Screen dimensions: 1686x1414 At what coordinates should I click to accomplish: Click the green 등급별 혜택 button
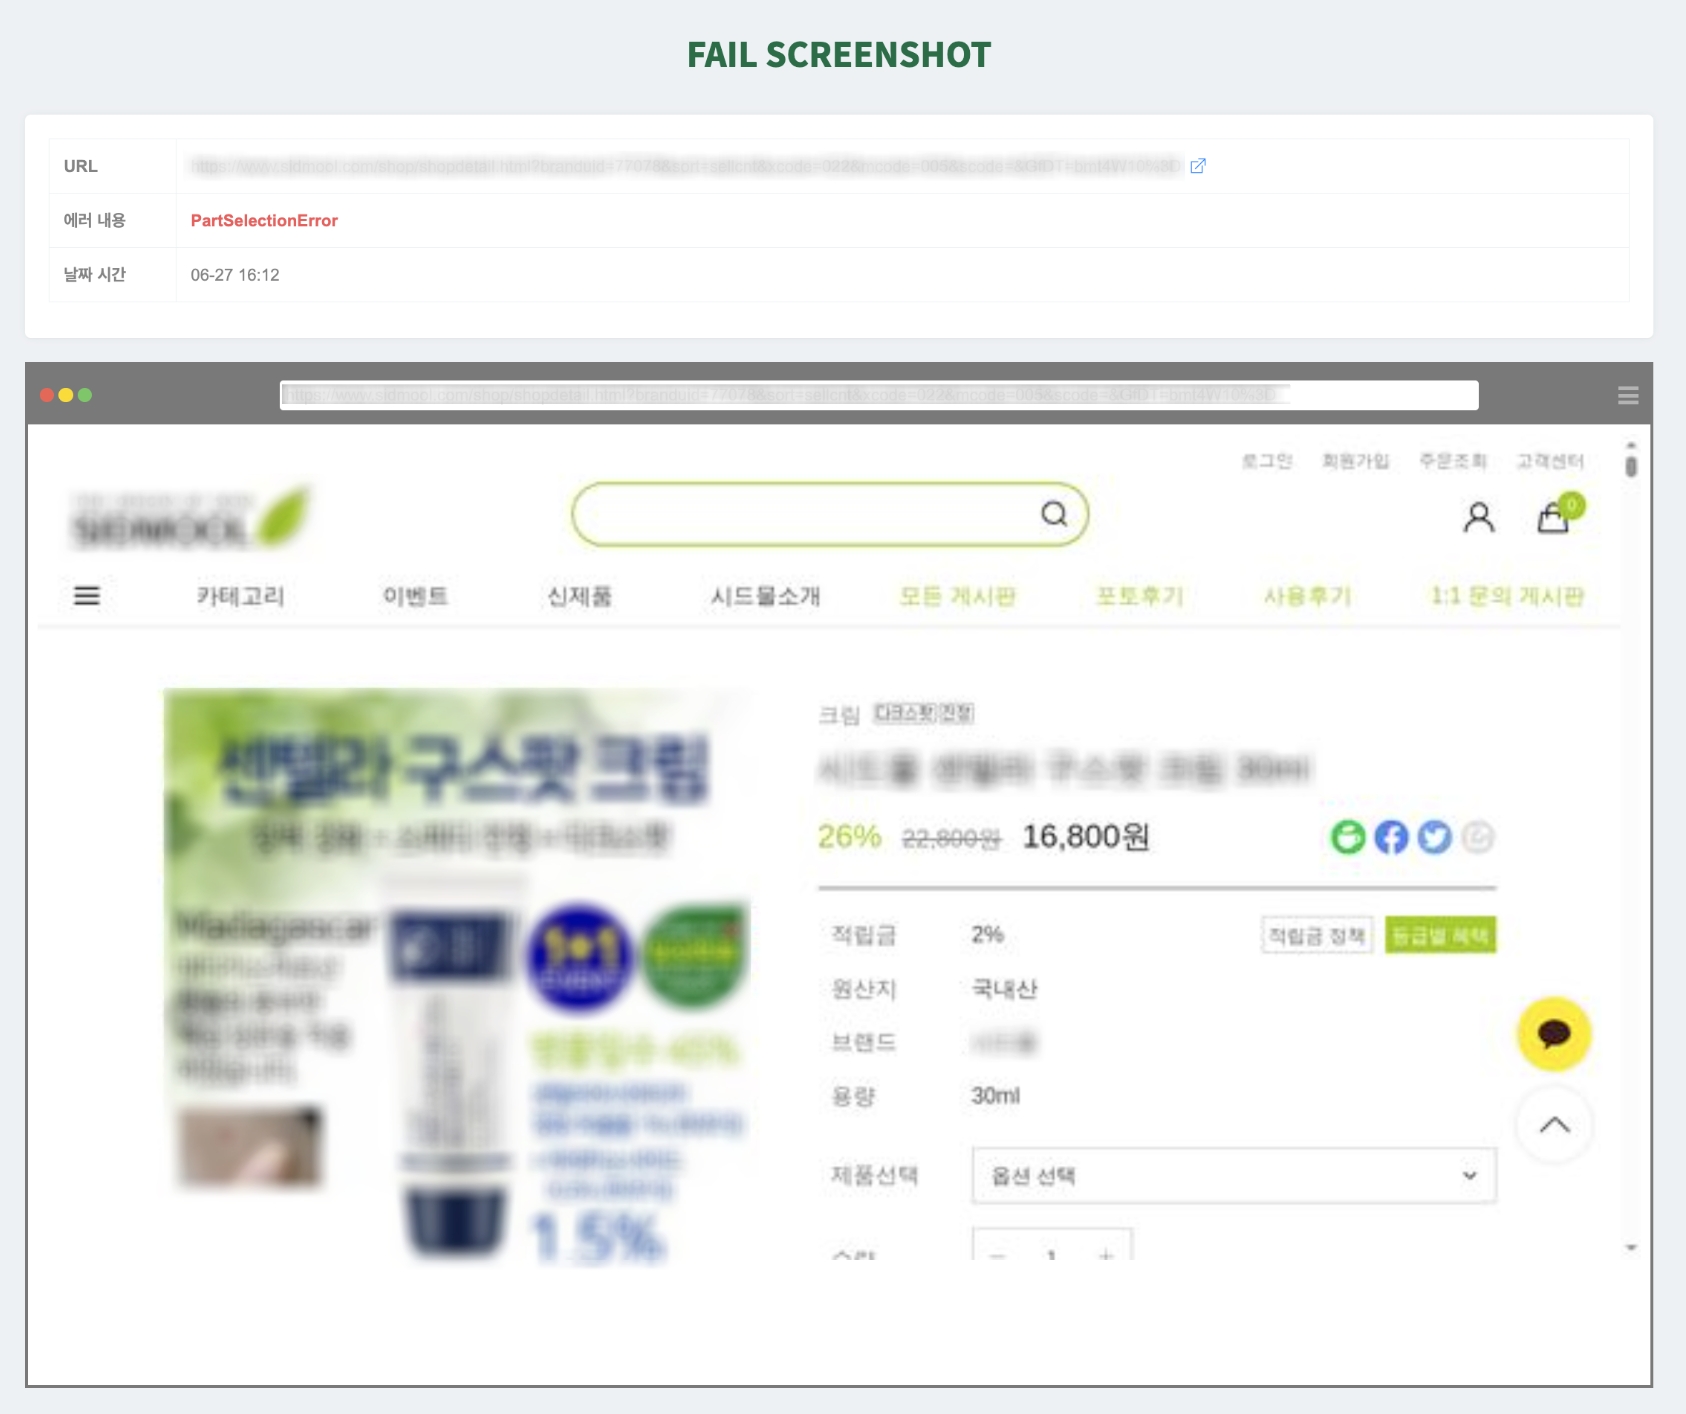[x=1441, y=935]
